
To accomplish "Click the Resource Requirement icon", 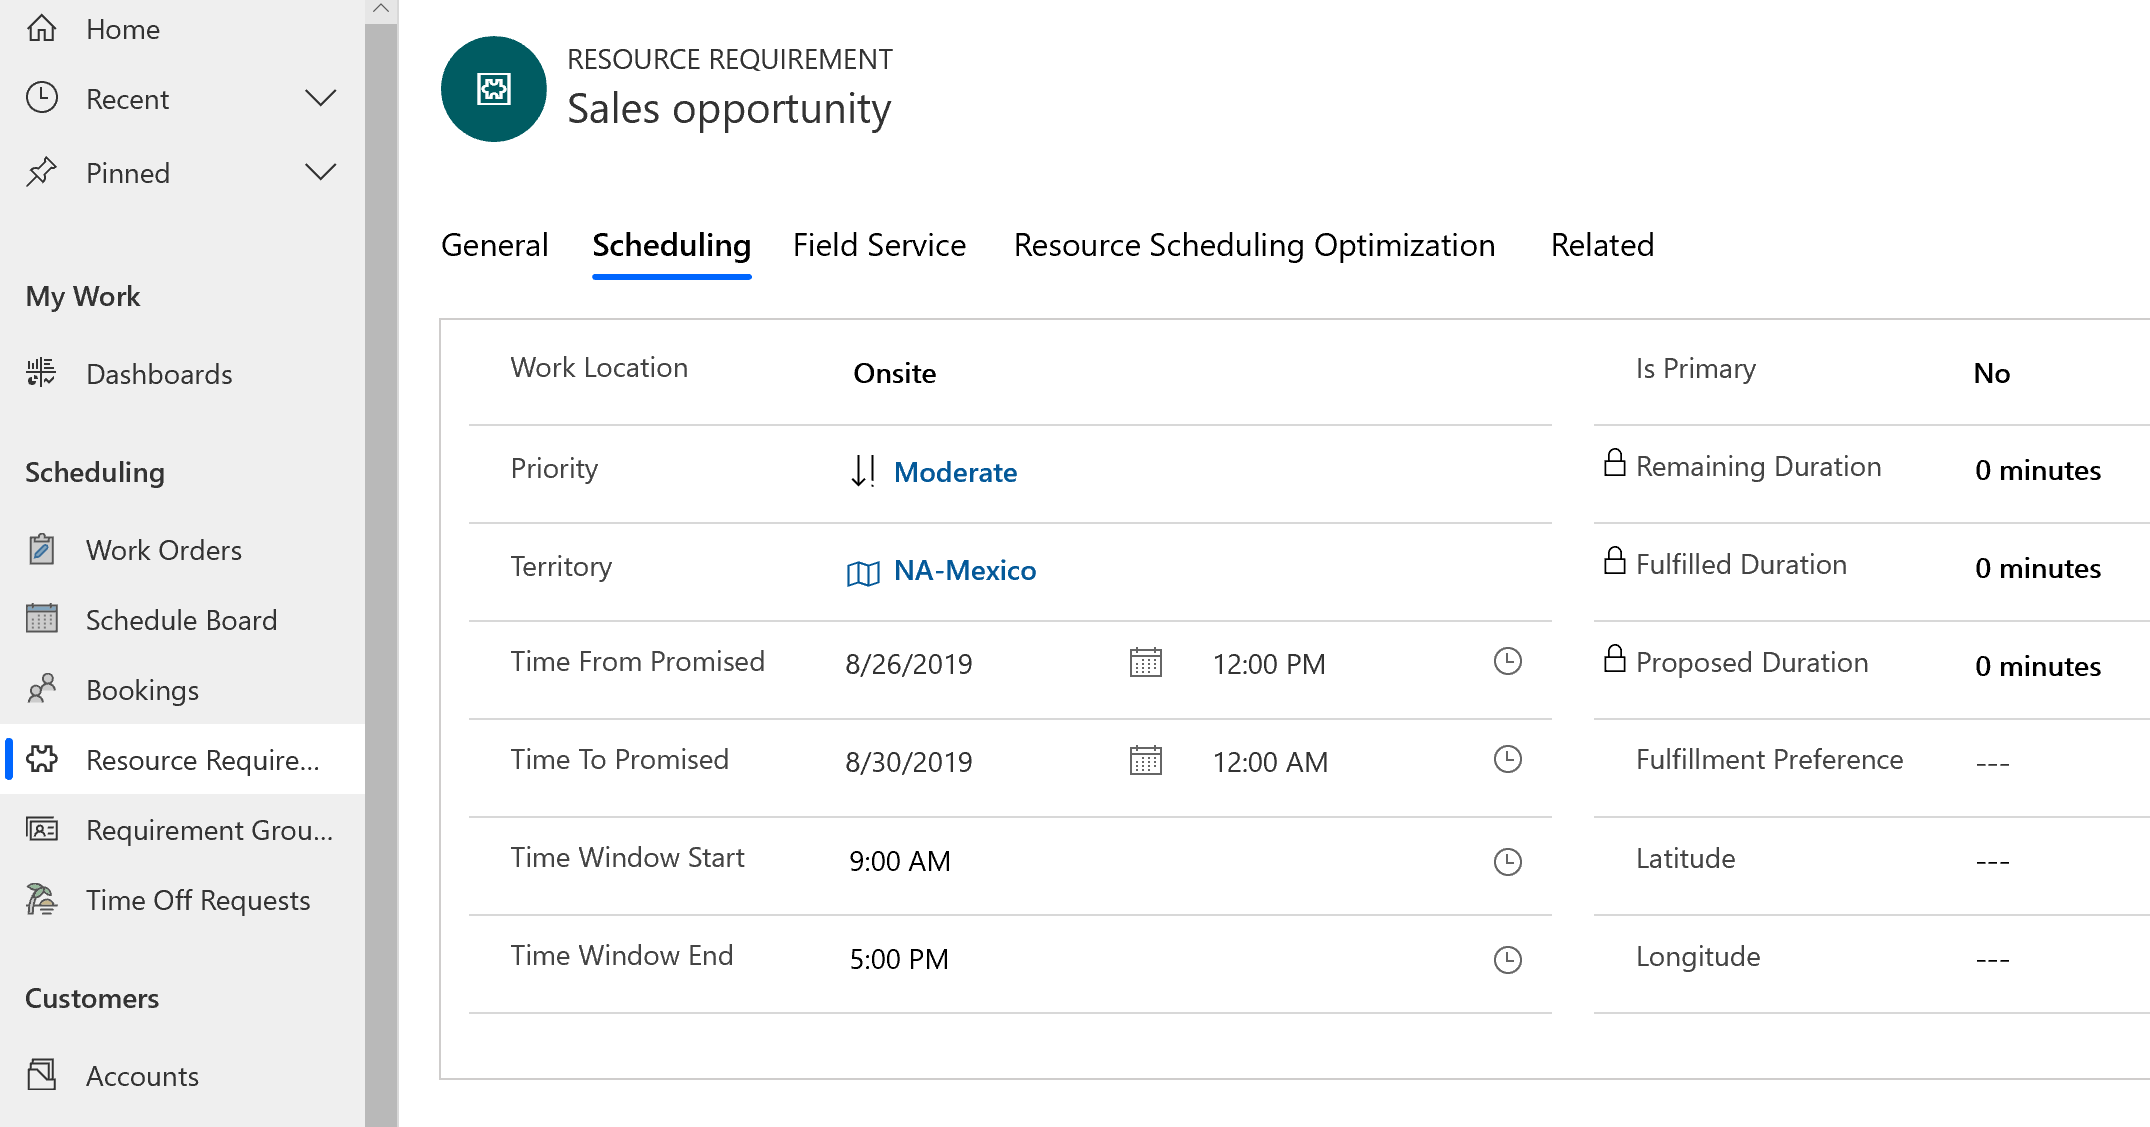I will pos(43,759).
